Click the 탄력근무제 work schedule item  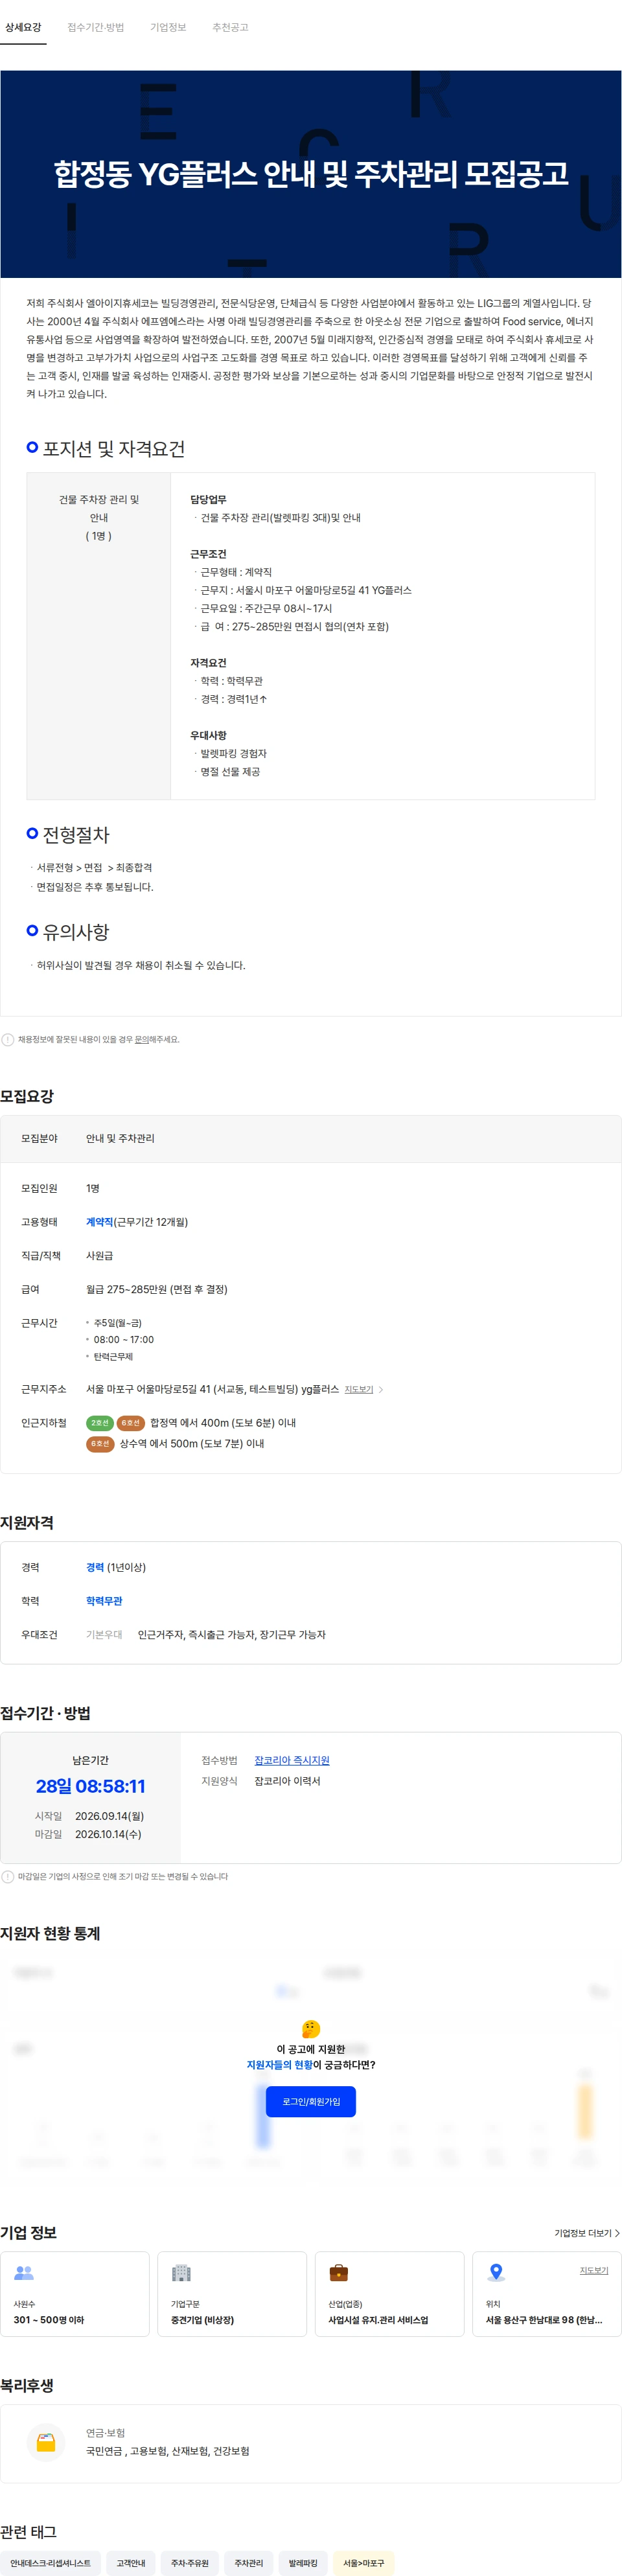[113, 1356]
